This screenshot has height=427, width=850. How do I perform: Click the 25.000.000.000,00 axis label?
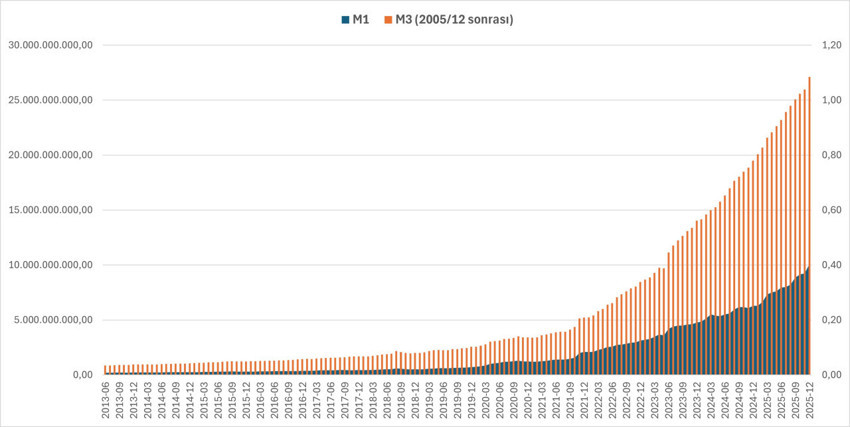(x=50, y=100)
